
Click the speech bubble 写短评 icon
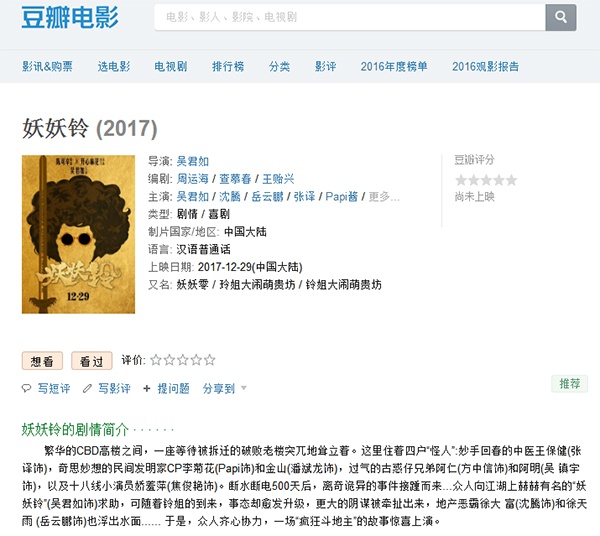coord(26,388)
